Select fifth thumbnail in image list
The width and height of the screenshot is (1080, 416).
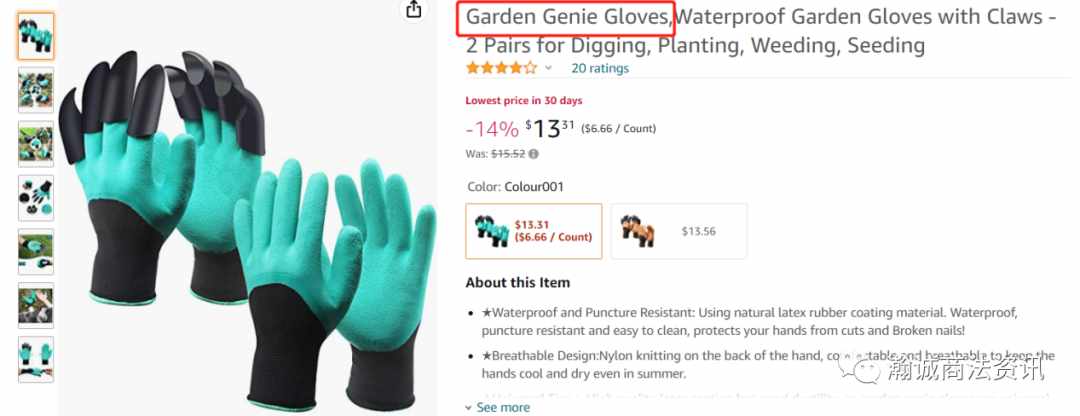(36, 251)
